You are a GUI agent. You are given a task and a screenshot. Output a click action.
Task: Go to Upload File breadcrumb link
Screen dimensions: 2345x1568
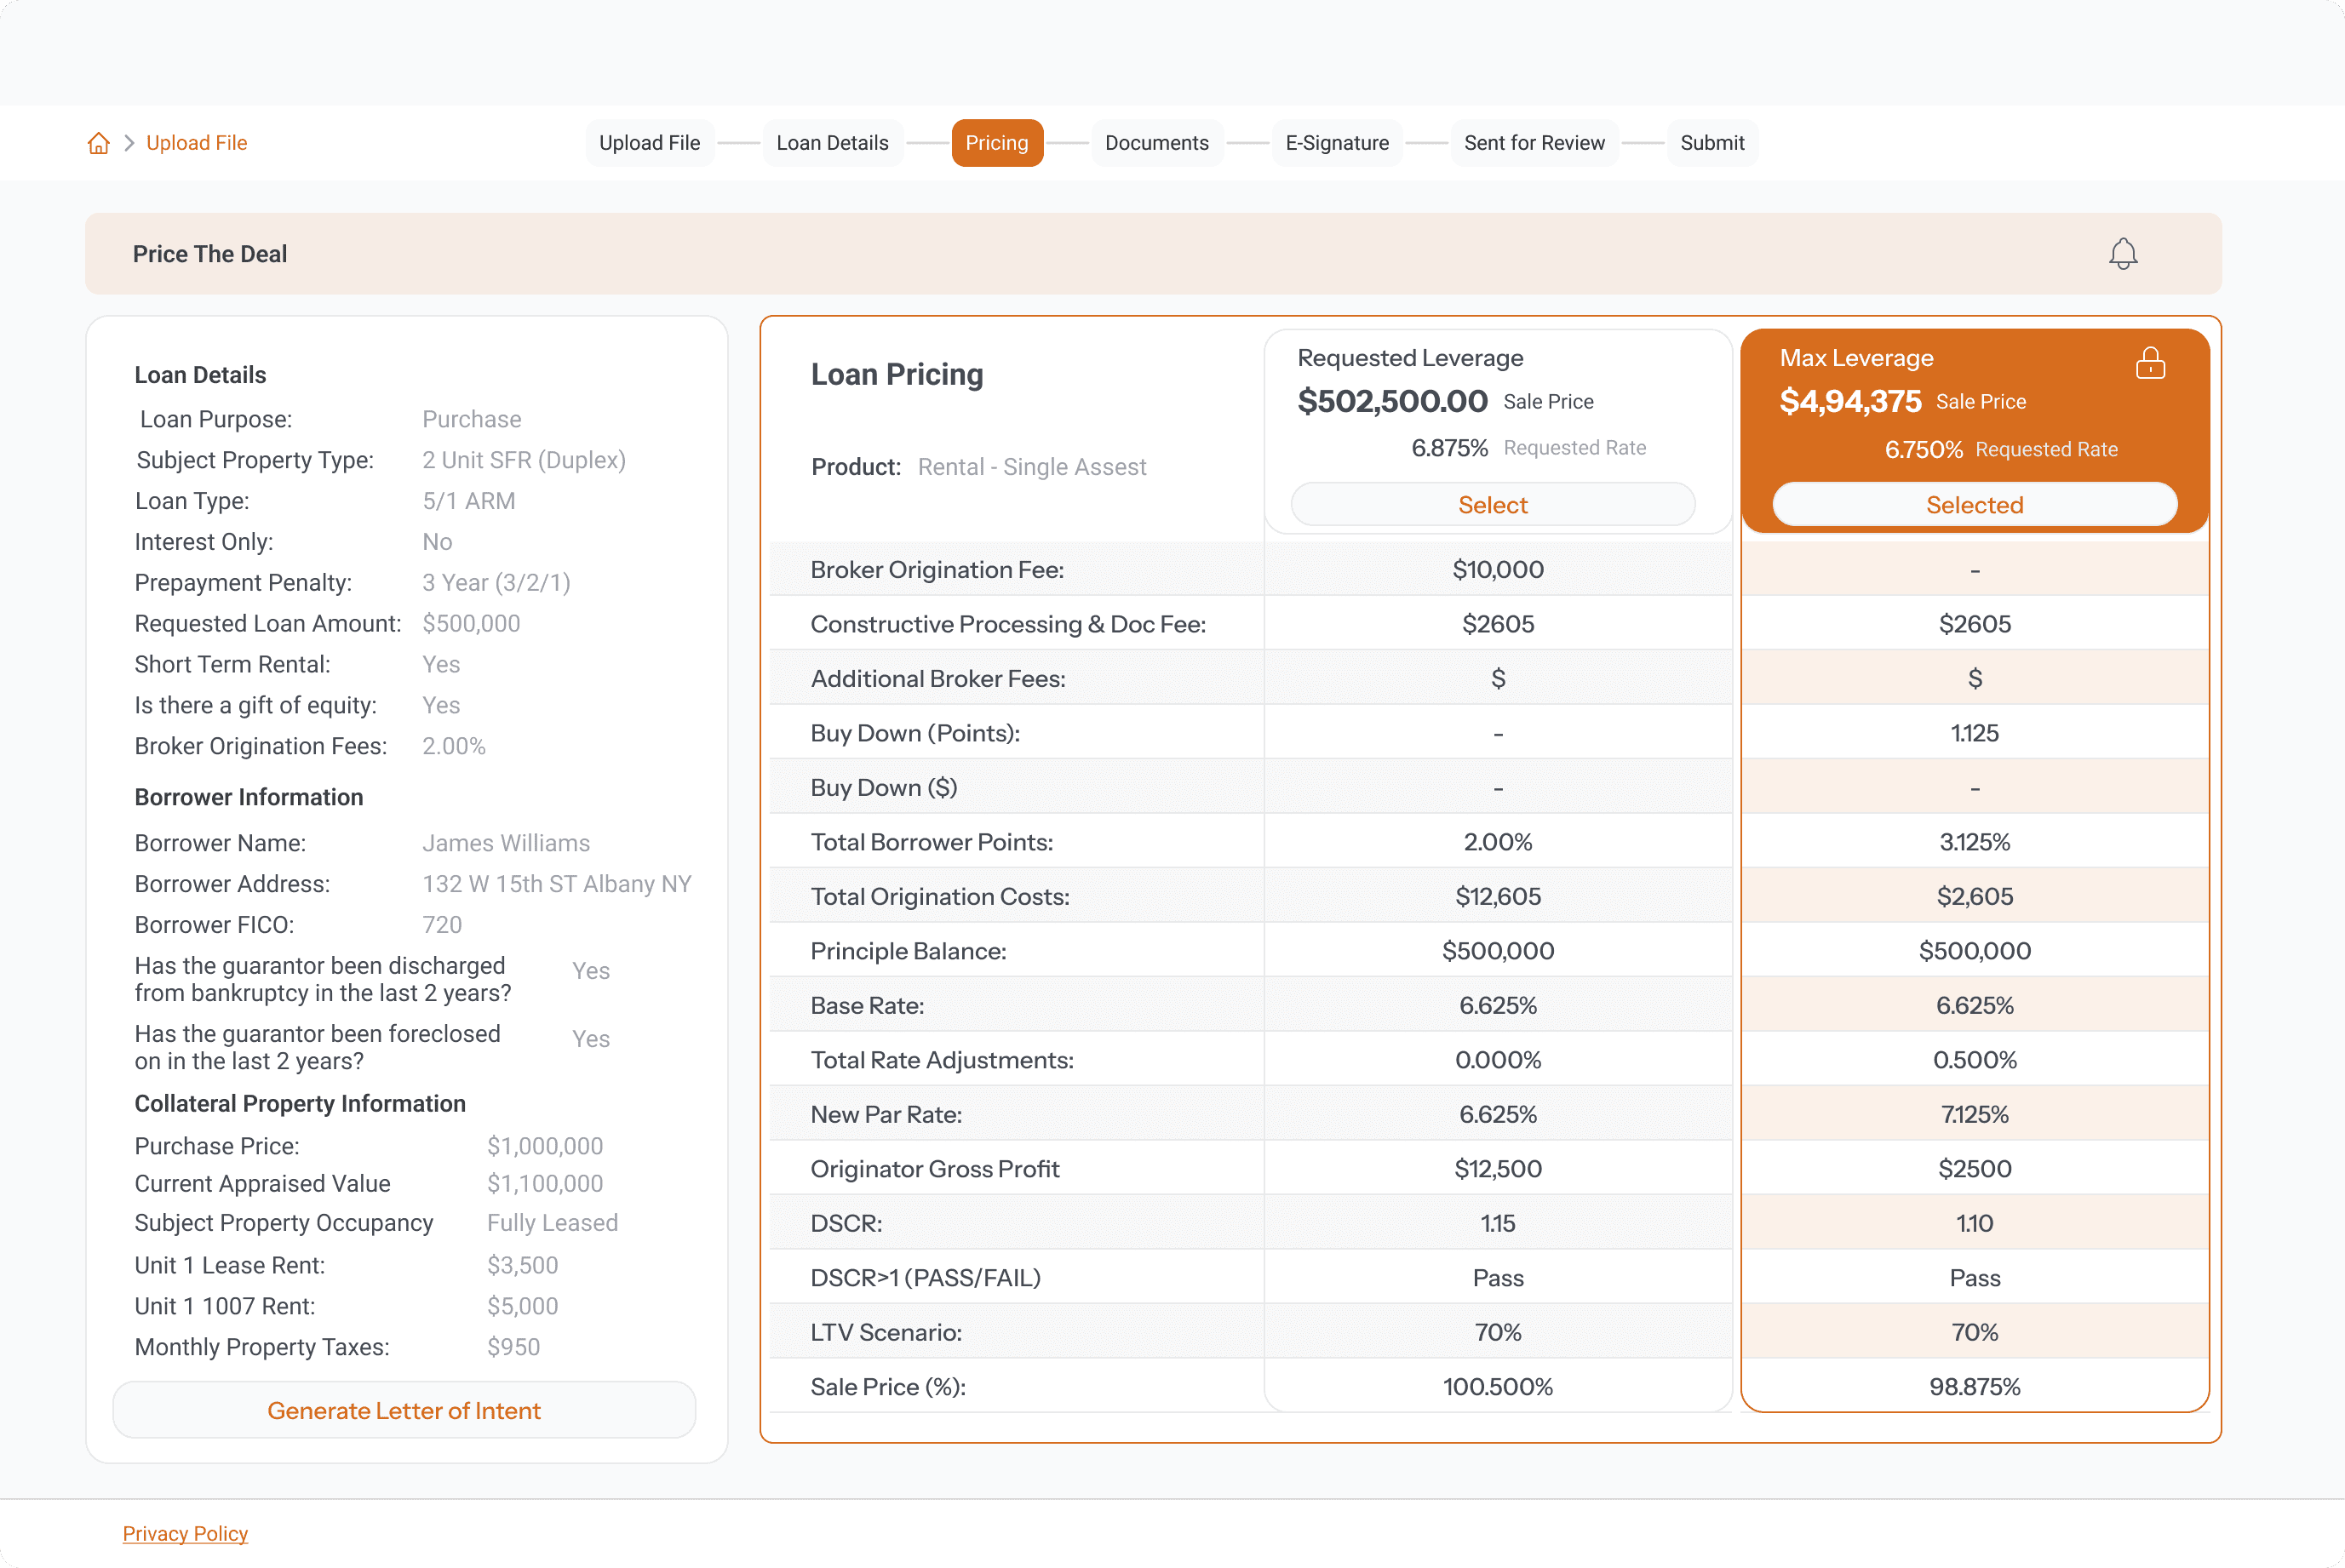tap(197, 143)
